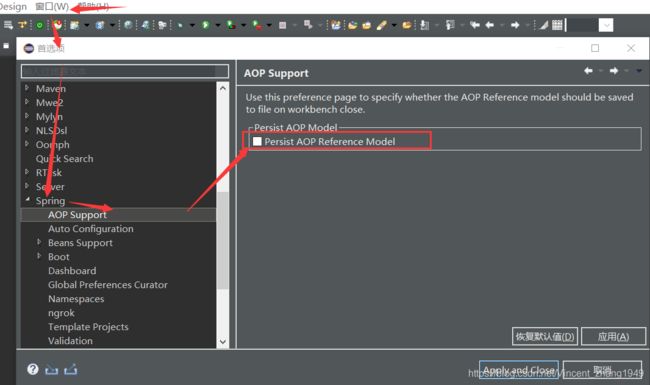Viewport: 650px width, 385px height.
Task: Select Dashboard under Spring
Action: [72, 271]
